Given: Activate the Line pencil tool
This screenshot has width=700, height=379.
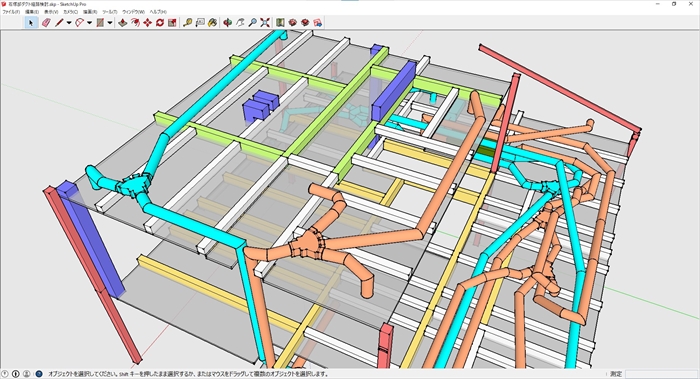Looking at the screenshot, I should [59, 22].
